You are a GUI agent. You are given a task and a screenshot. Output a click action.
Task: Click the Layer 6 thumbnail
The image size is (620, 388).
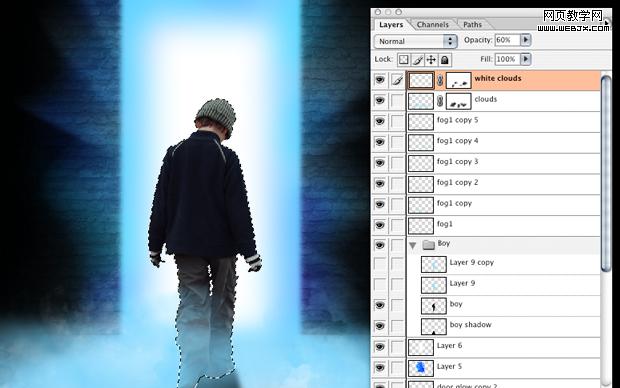click(421, 347)
